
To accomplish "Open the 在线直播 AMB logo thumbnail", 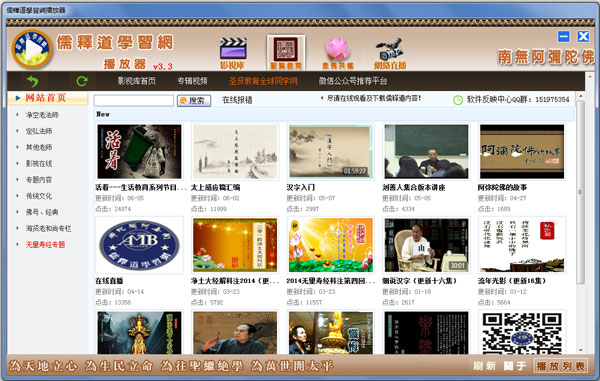I will click(x=139, y=245).
